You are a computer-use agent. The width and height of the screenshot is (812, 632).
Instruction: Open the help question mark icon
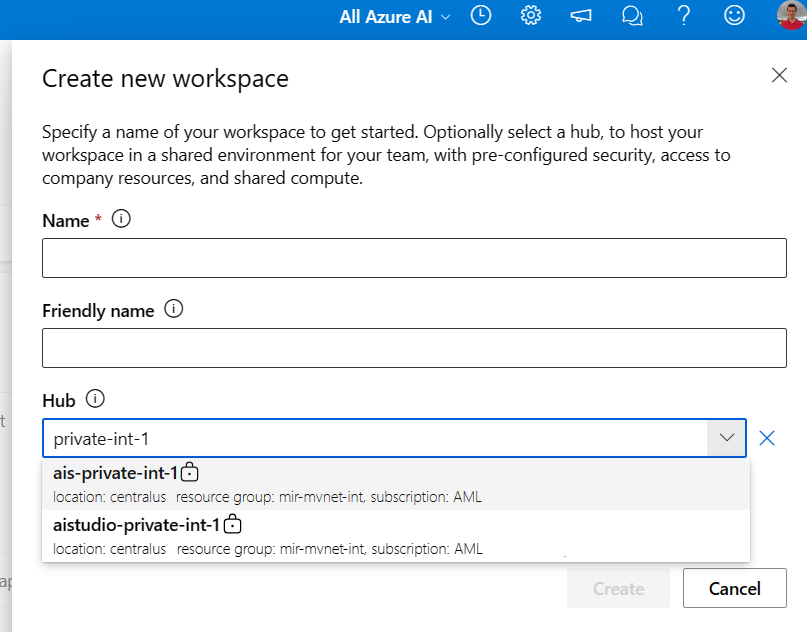(683, 16)
